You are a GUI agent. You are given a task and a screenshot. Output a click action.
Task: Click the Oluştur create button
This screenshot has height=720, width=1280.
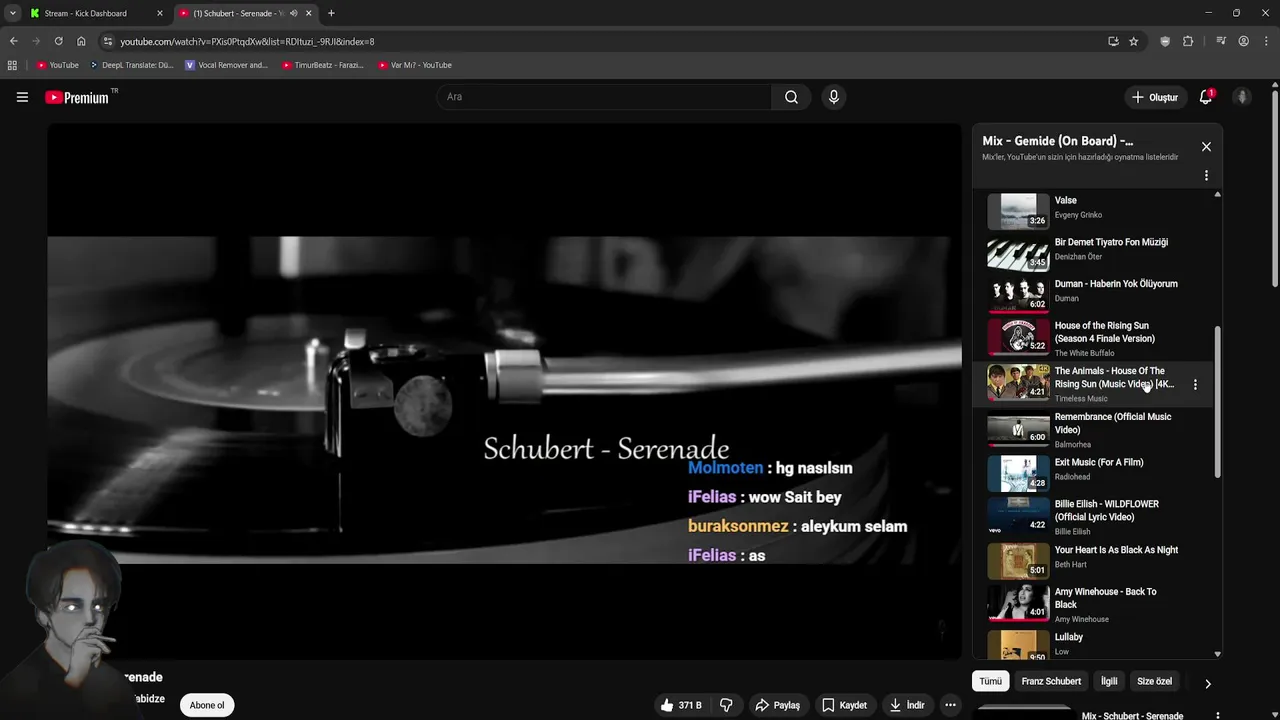pyautogui.click(x=1154, y=97)
